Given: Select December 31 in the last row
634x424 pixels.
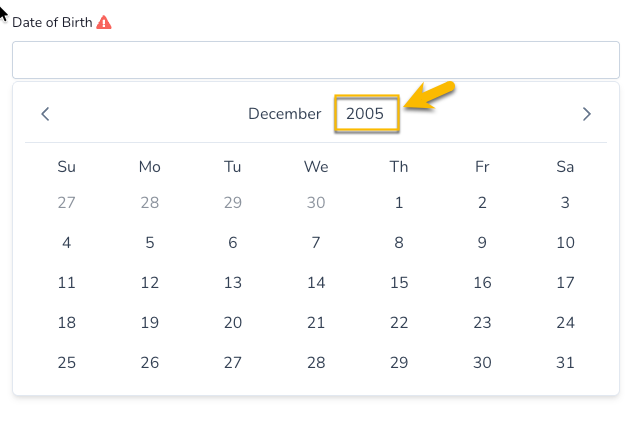Looking at the screenshot, I should pos(565,363).
